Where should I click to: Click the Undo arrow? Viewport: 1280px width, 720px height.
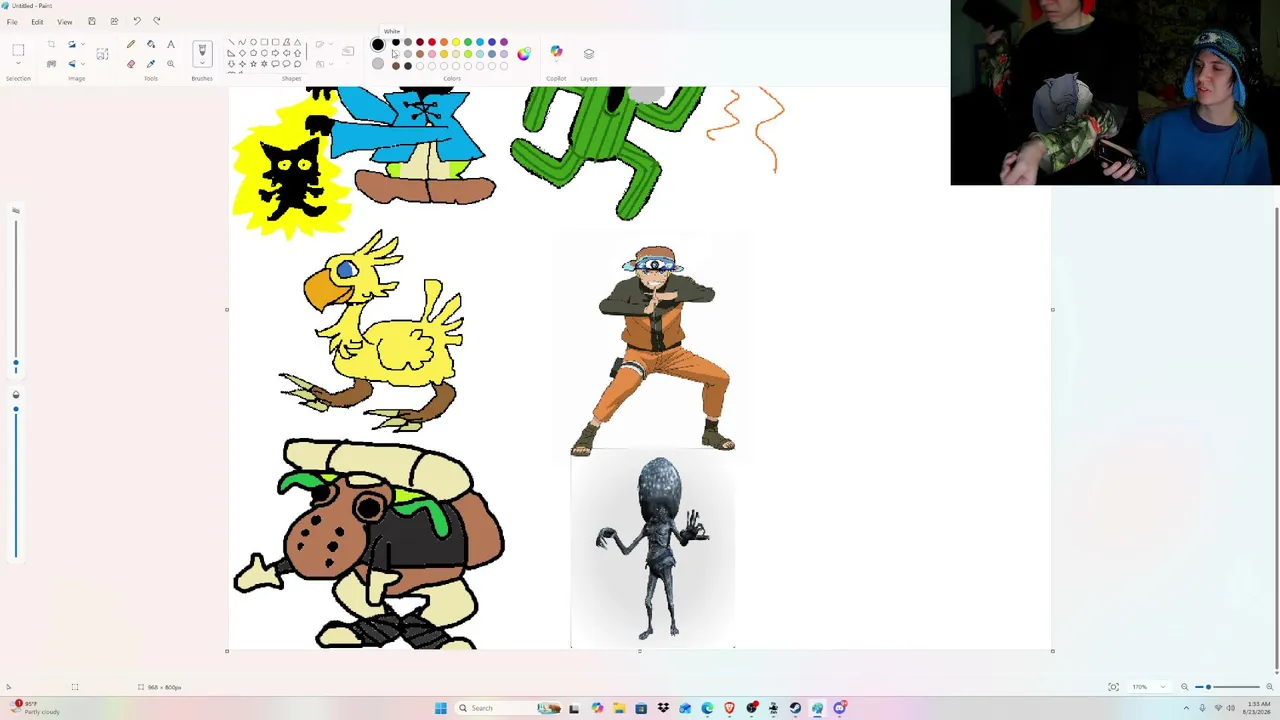tap(137, 21)
